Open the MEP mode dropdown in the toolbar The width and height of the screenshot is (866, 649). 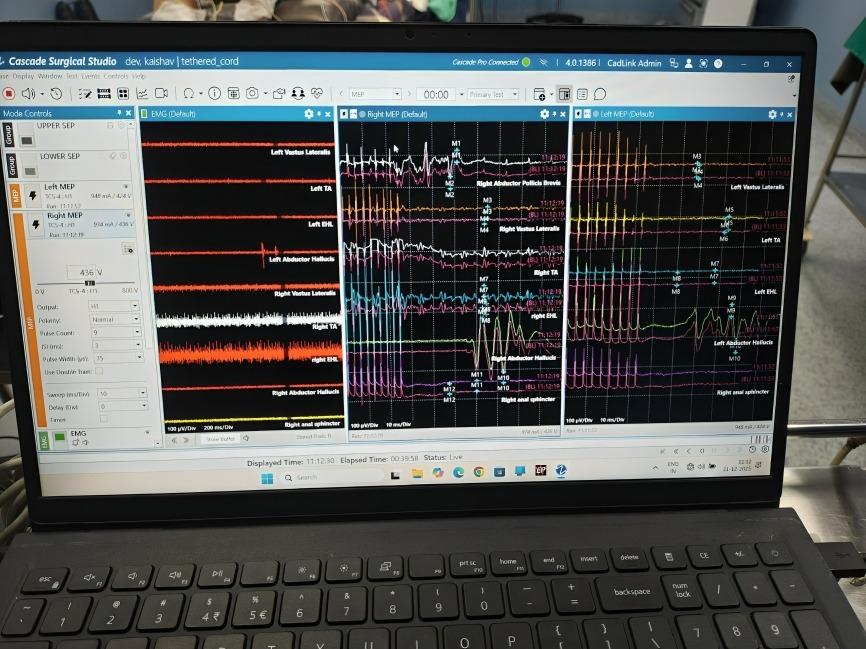[375, 94]
